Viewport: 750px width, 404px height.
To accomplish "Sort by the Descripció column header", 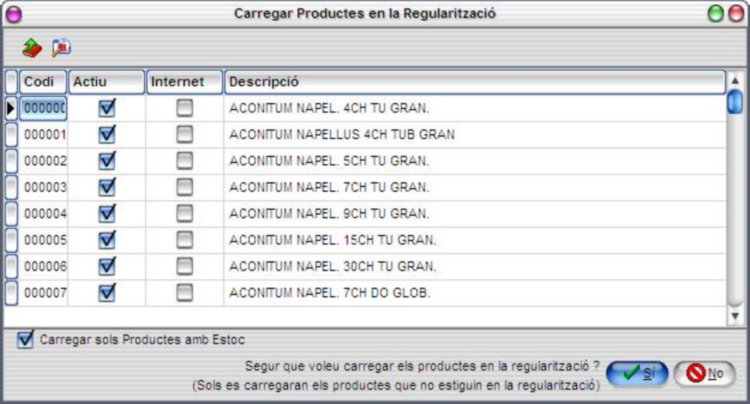I will pos(474,82).
